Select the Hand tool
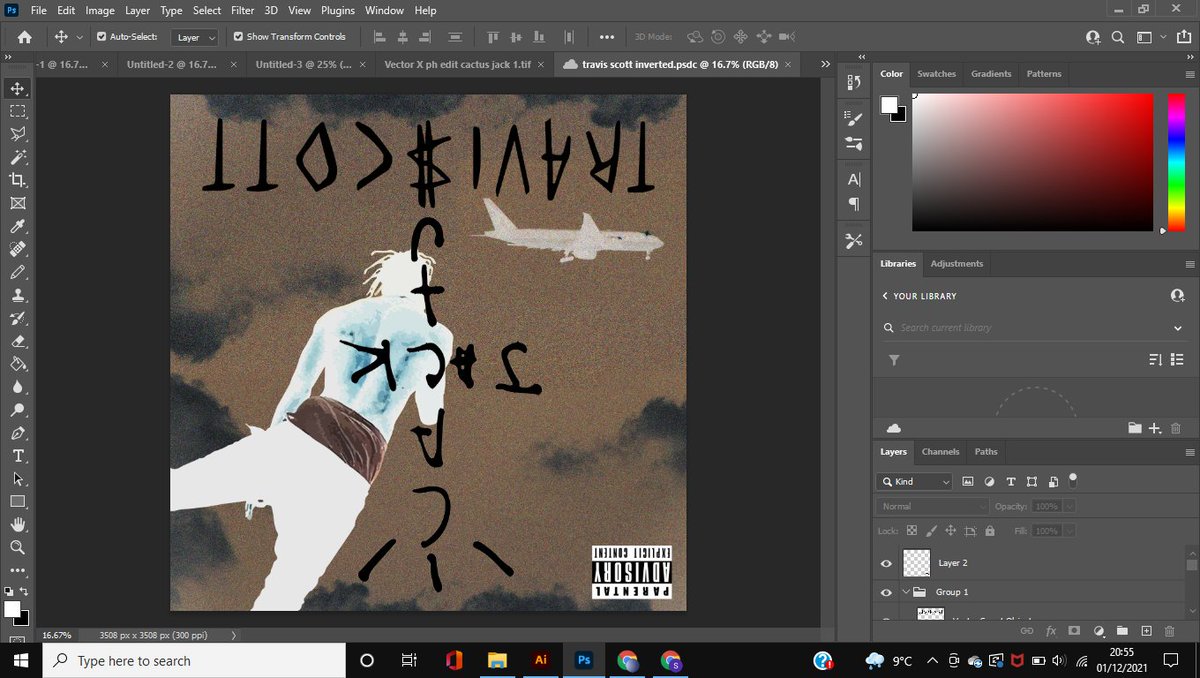 [x=17, y=525]
